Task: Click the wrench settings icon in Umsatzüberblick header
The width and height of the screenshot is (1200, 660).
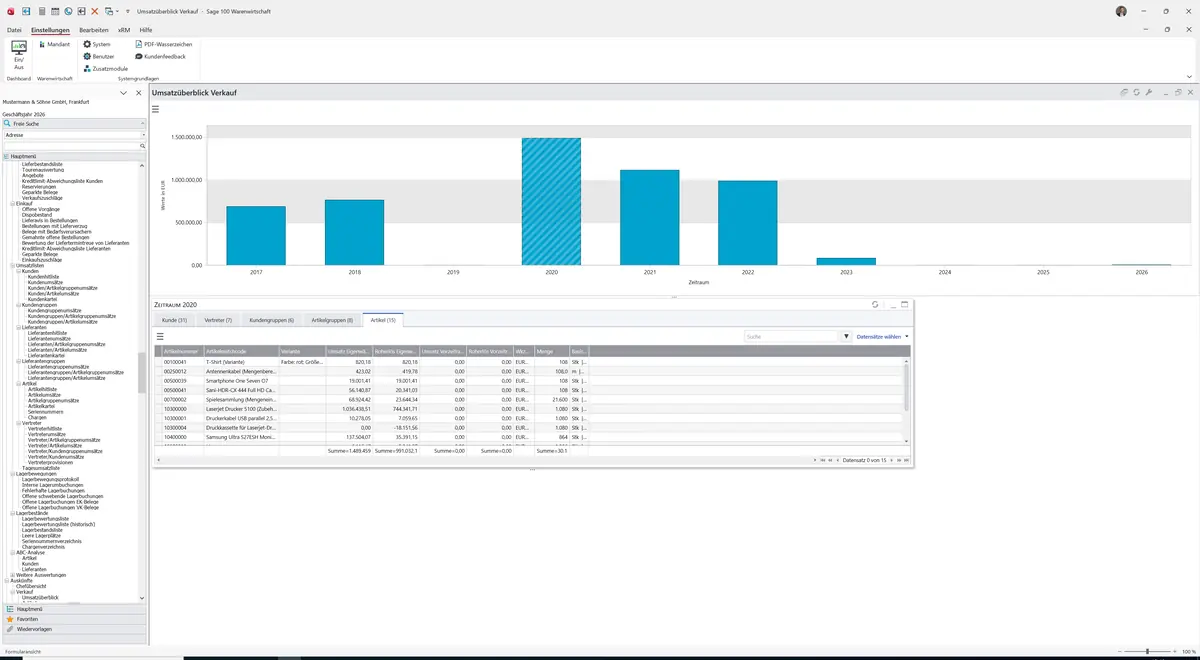Action: pos(1149,92)
